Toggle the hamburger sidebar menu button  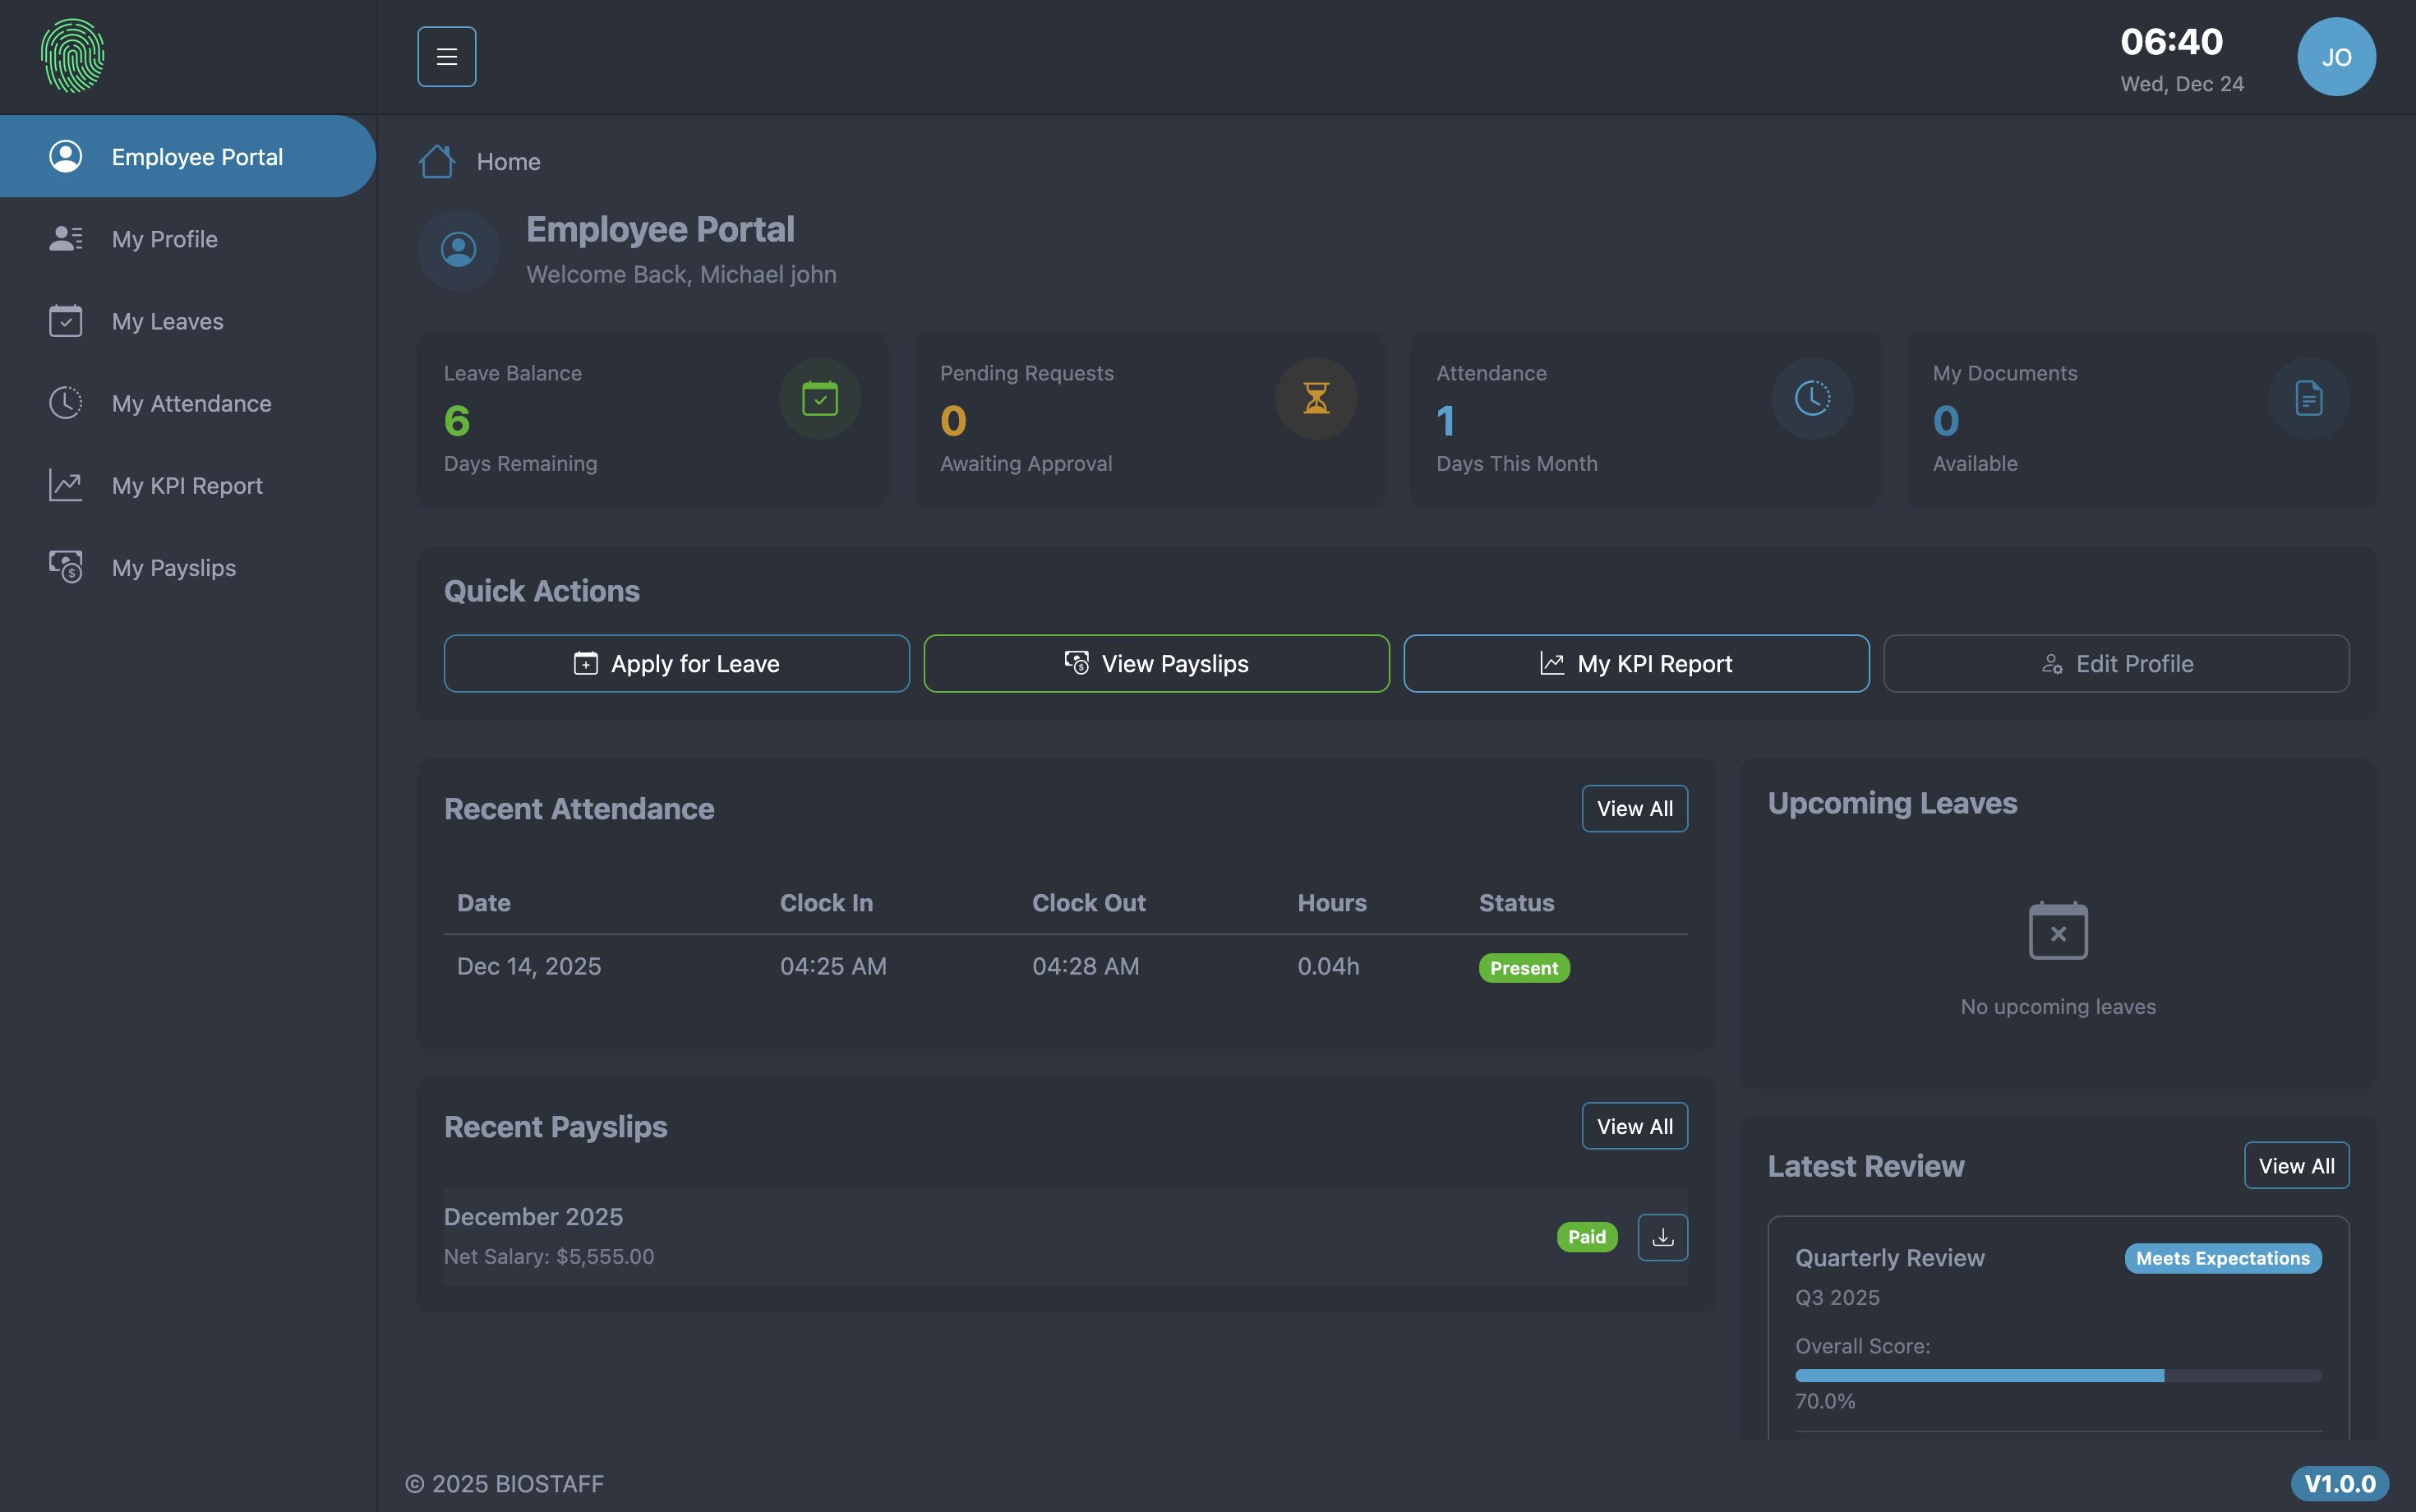446,57
